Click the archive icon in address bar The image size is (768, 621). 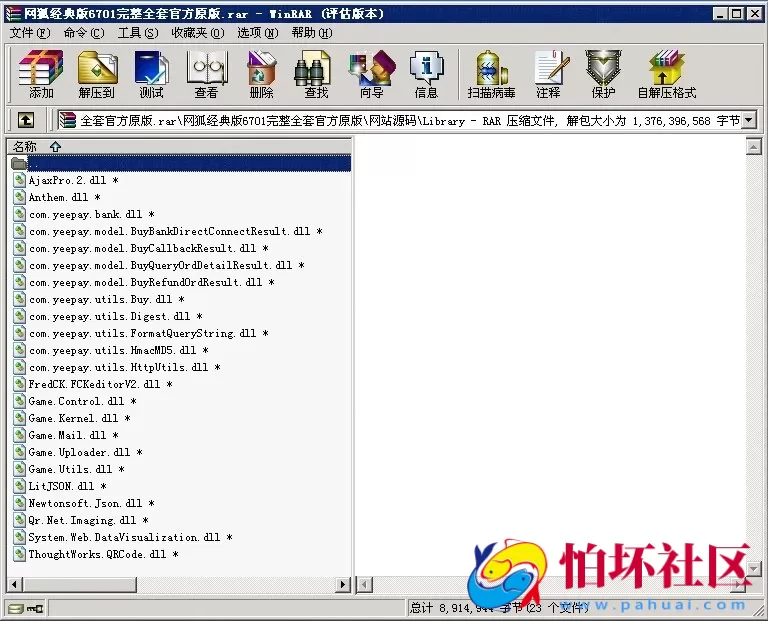click(67, 120)
